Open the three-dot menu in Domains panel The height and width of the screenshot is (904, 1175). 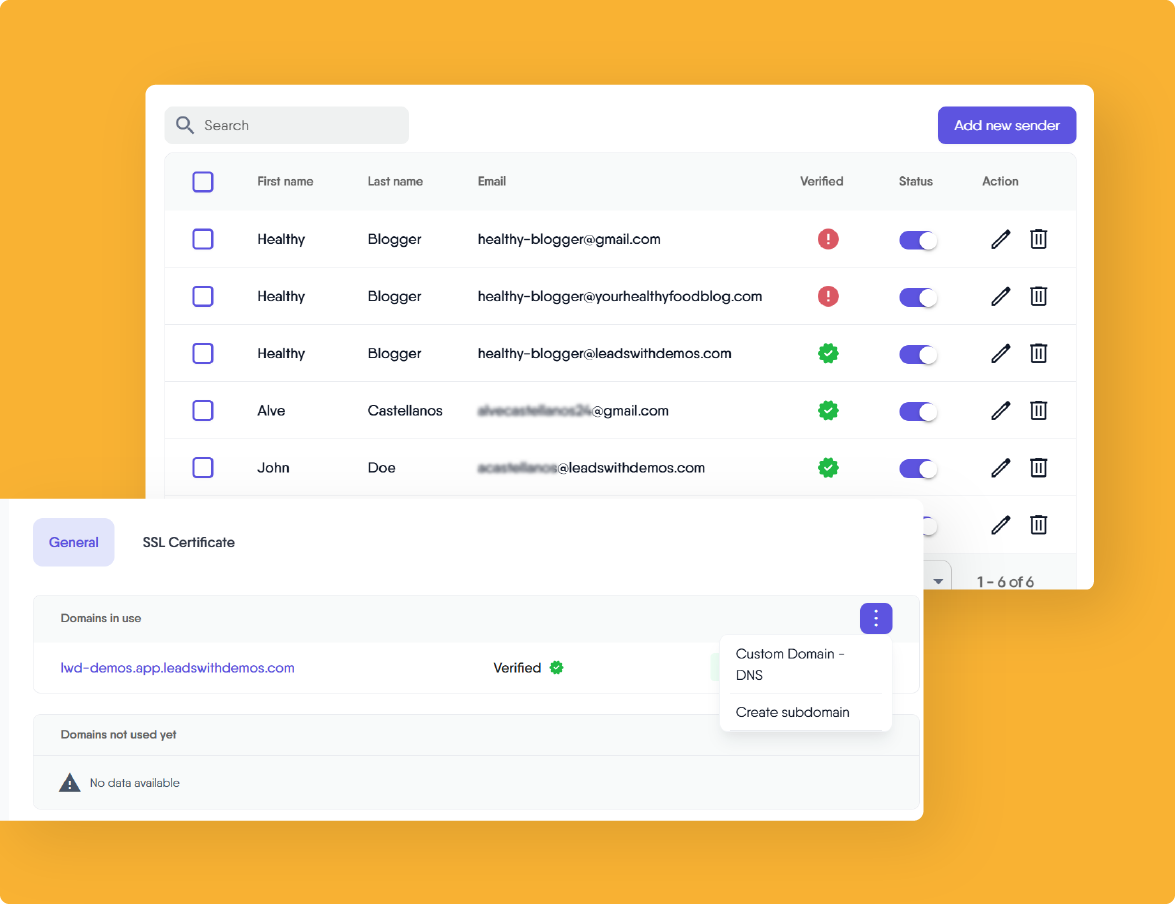pos(876,618)
